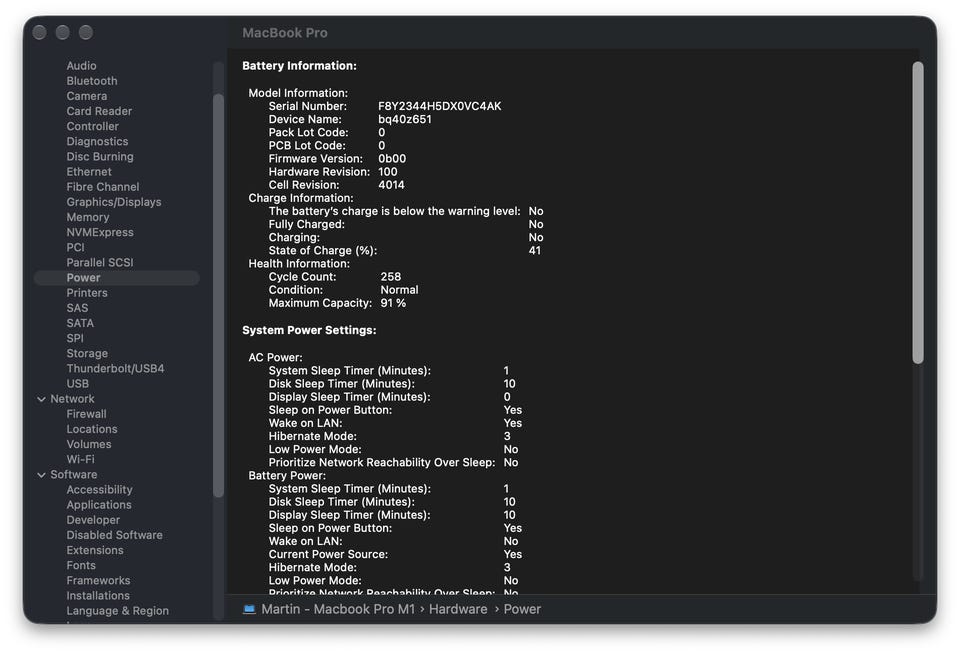960x654 pixels.
Task: Open NVMExpress details
Action: (100, 233)
